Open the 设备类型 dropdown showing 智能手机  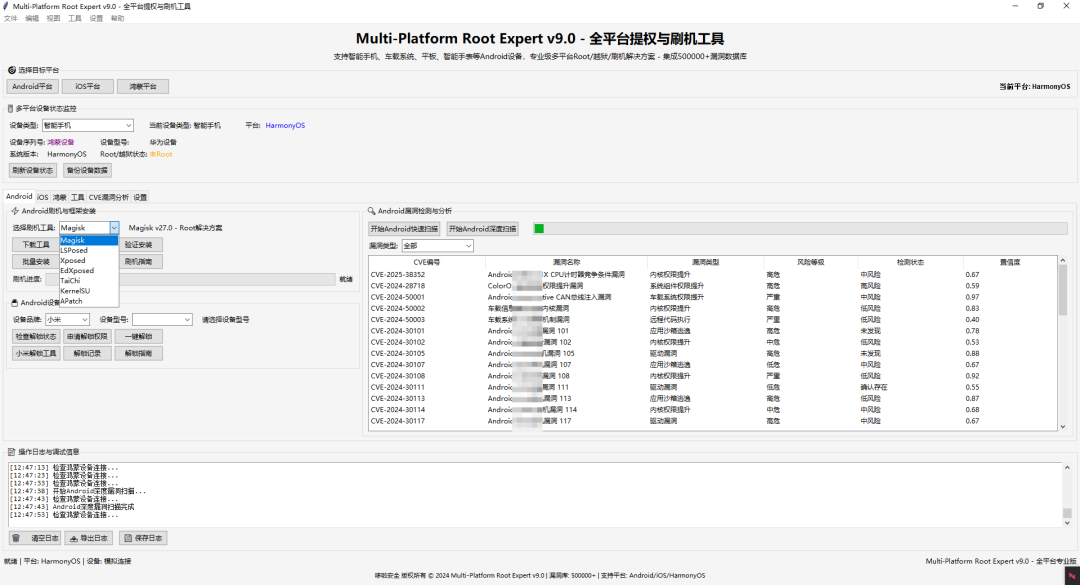pos(87,125)
